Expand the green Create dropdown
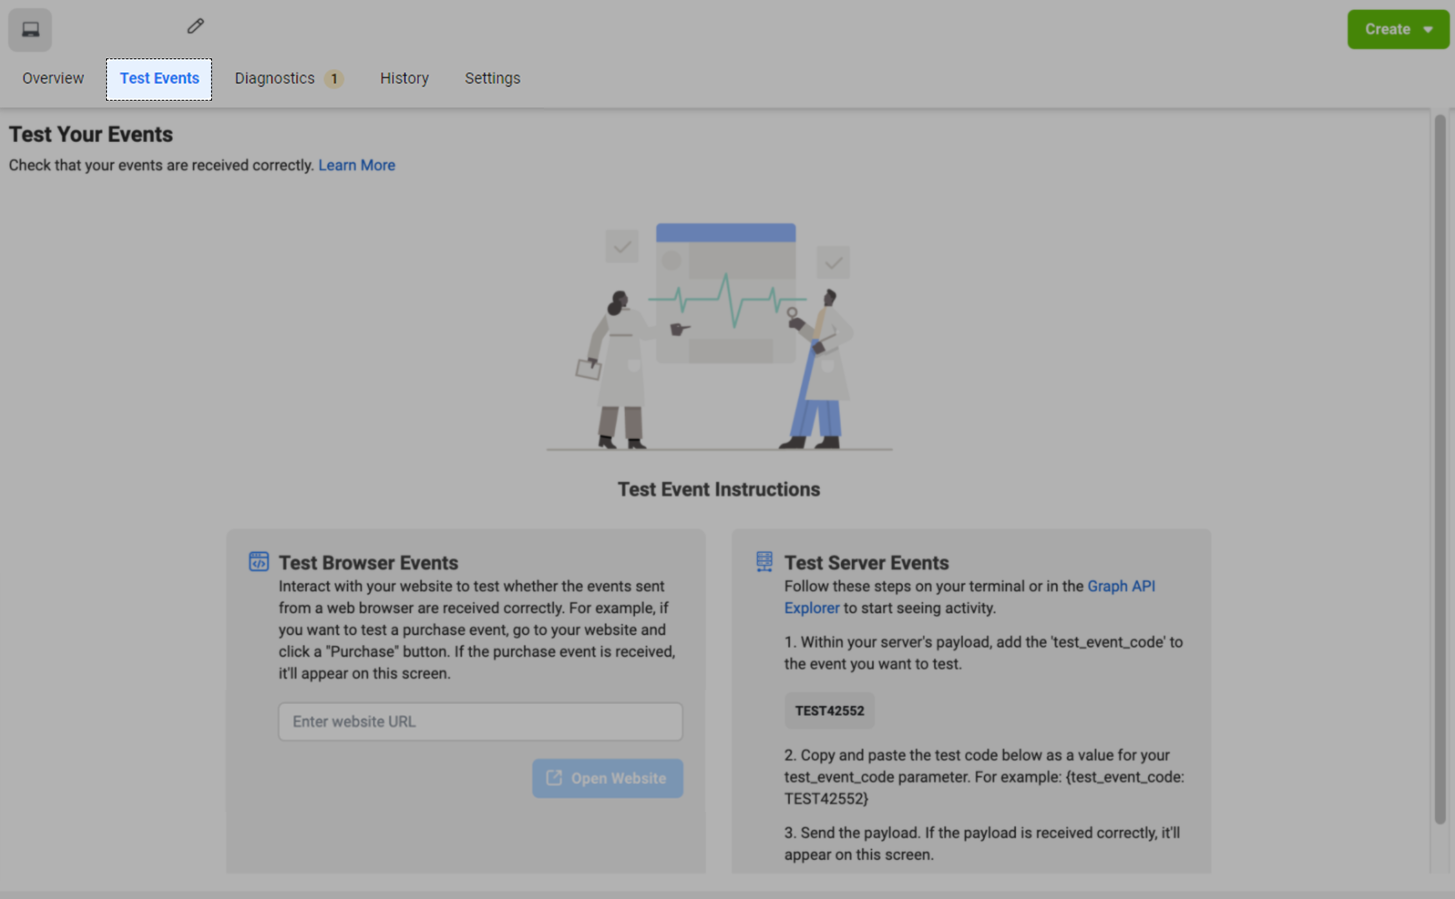1455x899 pixels. 1397,29
